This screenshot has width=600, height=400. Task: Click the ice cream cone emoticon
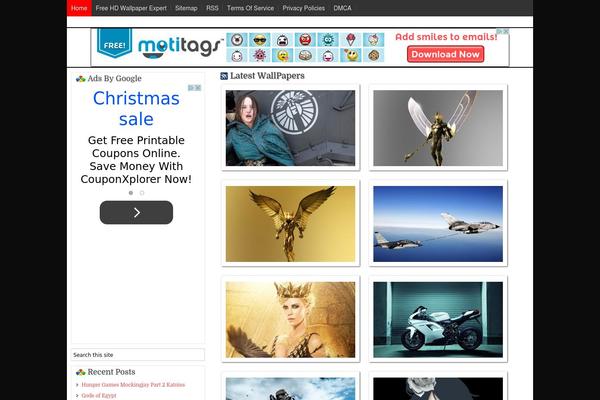pyautogui.click(x=351, y=40)
